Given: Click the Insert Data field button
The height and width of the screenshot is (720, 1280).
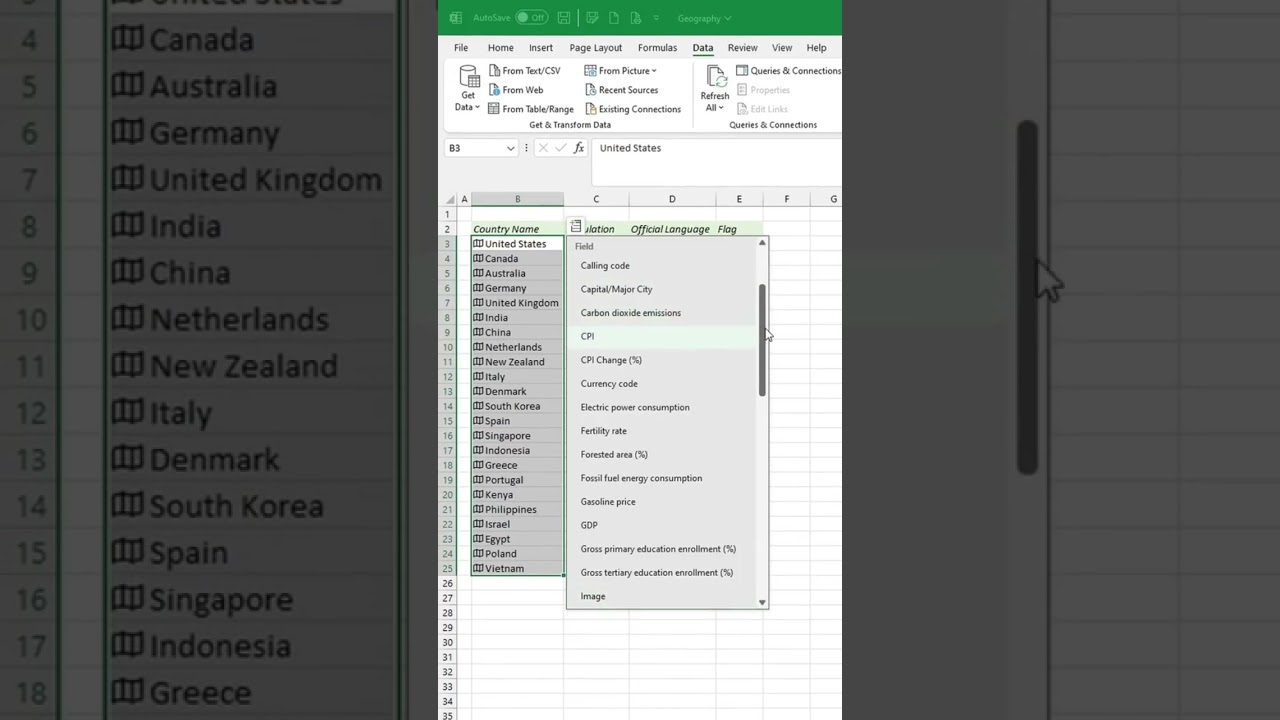Looking at the screenshot, I should [576, 227].
